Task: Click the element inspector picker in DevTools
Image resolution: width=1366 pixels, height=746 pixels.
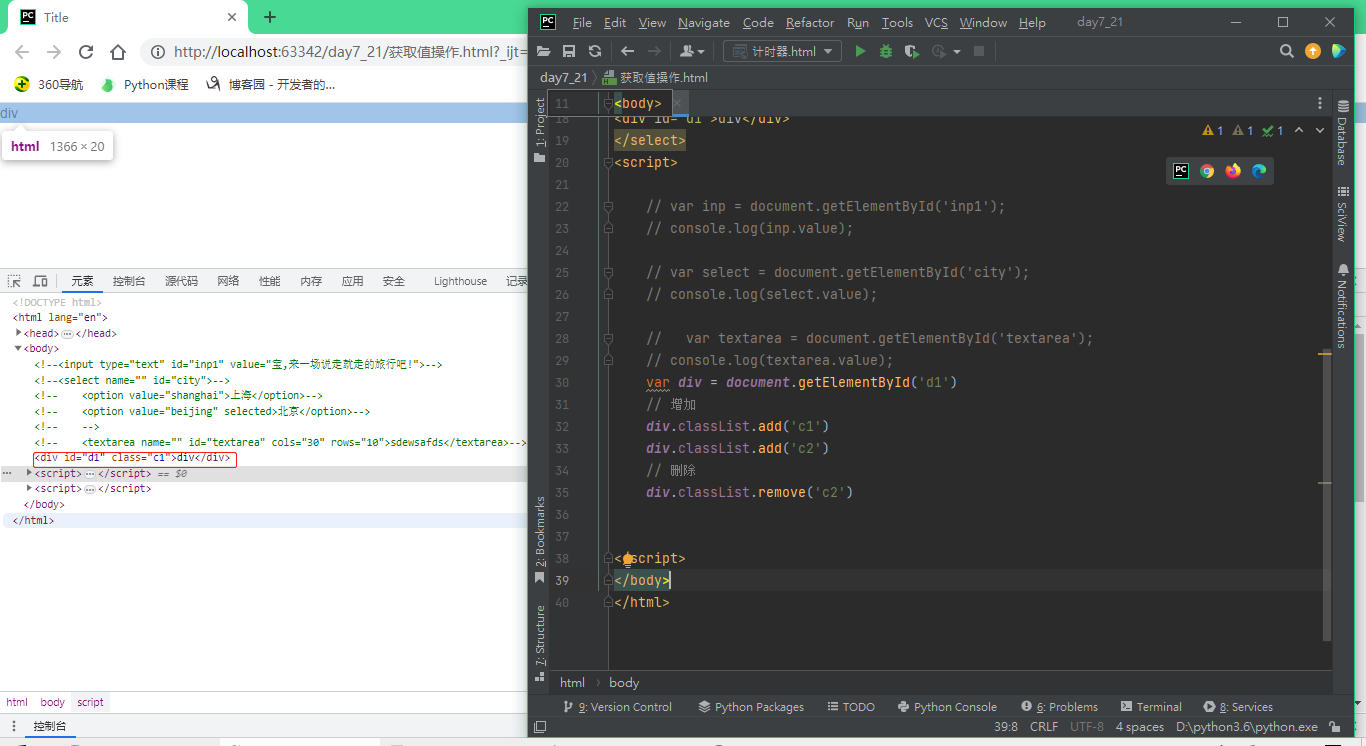Action: (x=15, y=281)
